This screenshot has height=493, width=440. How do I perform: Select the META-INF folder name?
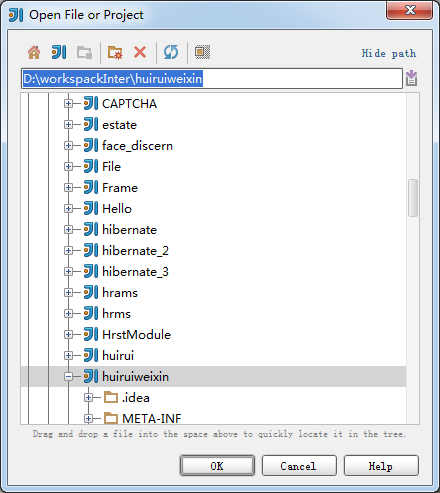click(152, 418)
